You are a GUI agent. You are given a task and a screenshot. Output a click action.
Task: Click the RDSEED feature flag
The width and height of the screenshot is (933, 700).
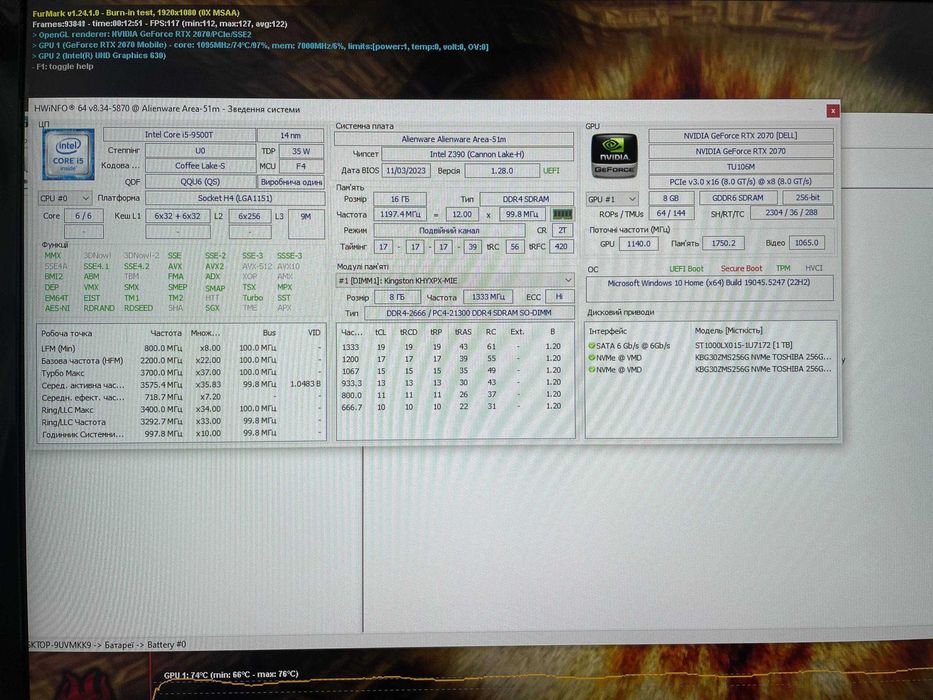coord(138,308)
